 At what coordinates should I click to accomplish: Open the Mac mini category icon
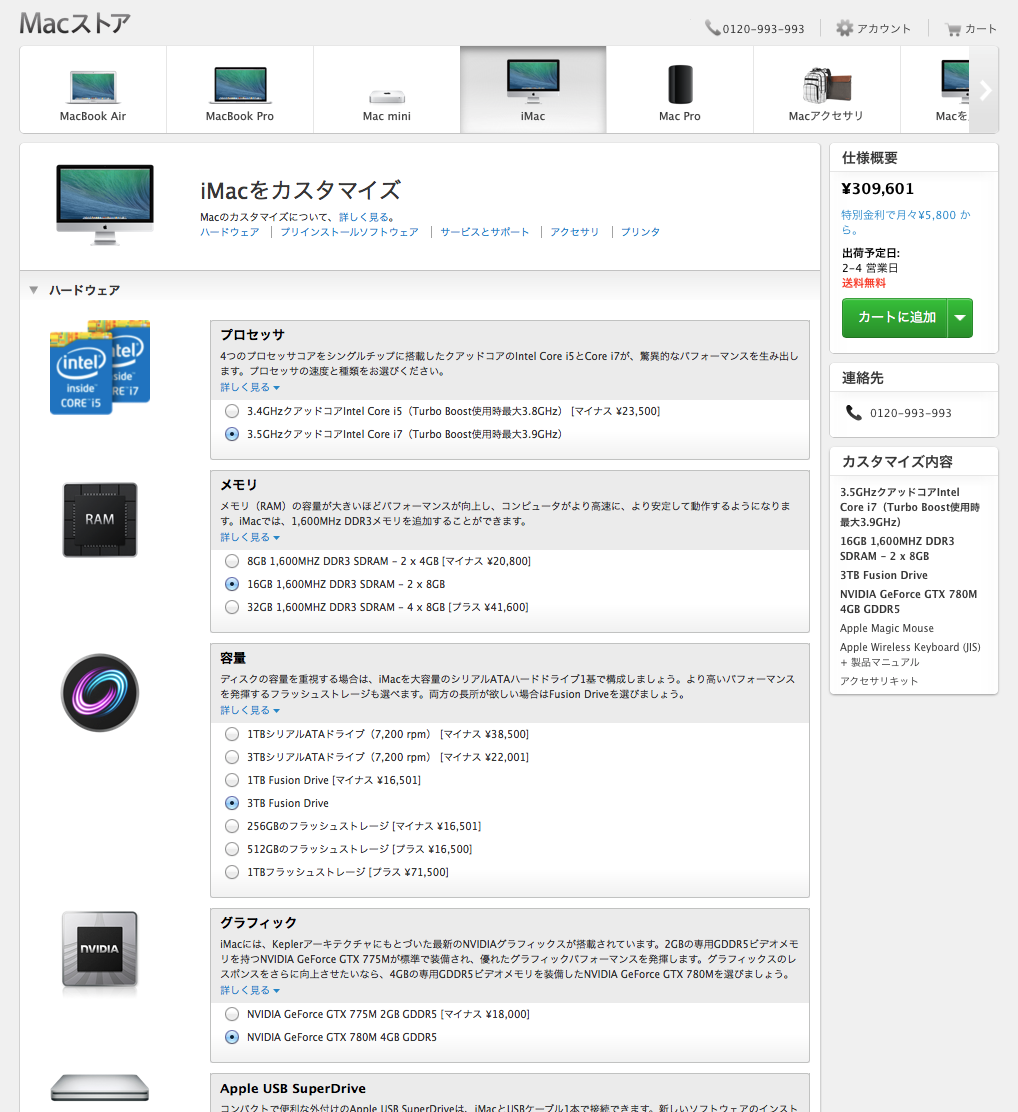[387, 96]
